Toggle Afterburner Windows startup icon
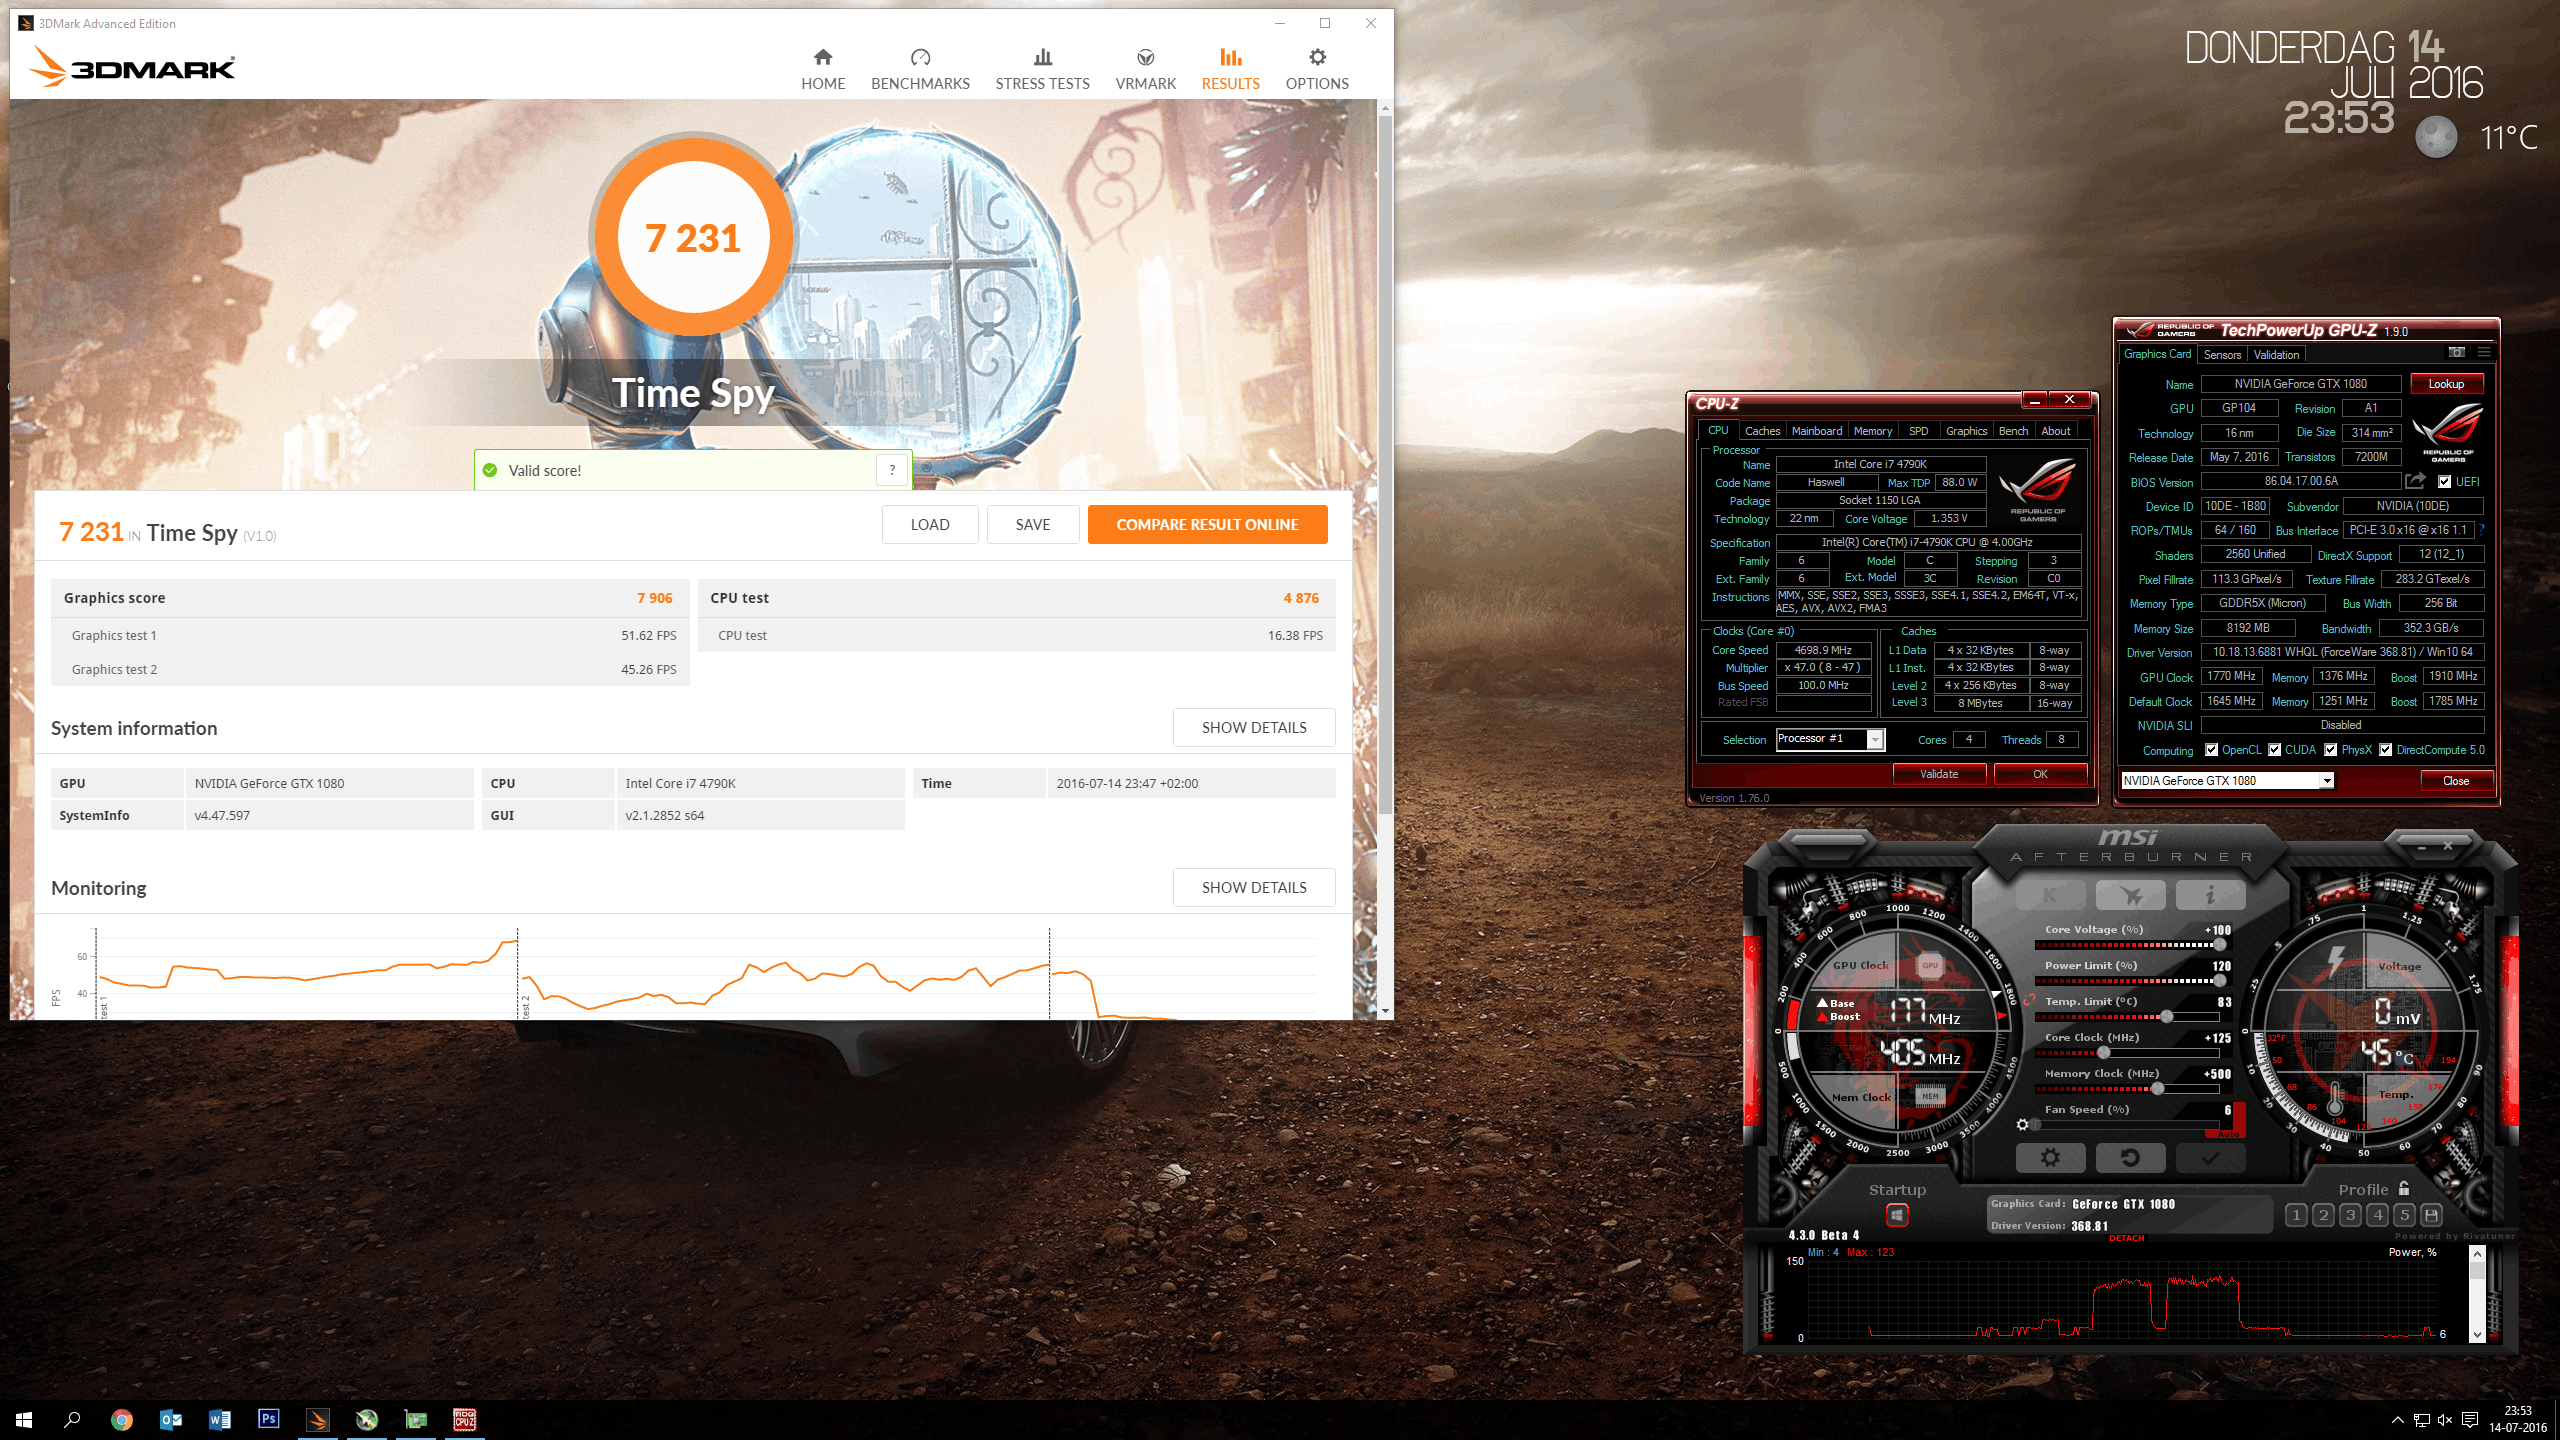This screenshot has width=2560, height=1440. [1897, 1215]
